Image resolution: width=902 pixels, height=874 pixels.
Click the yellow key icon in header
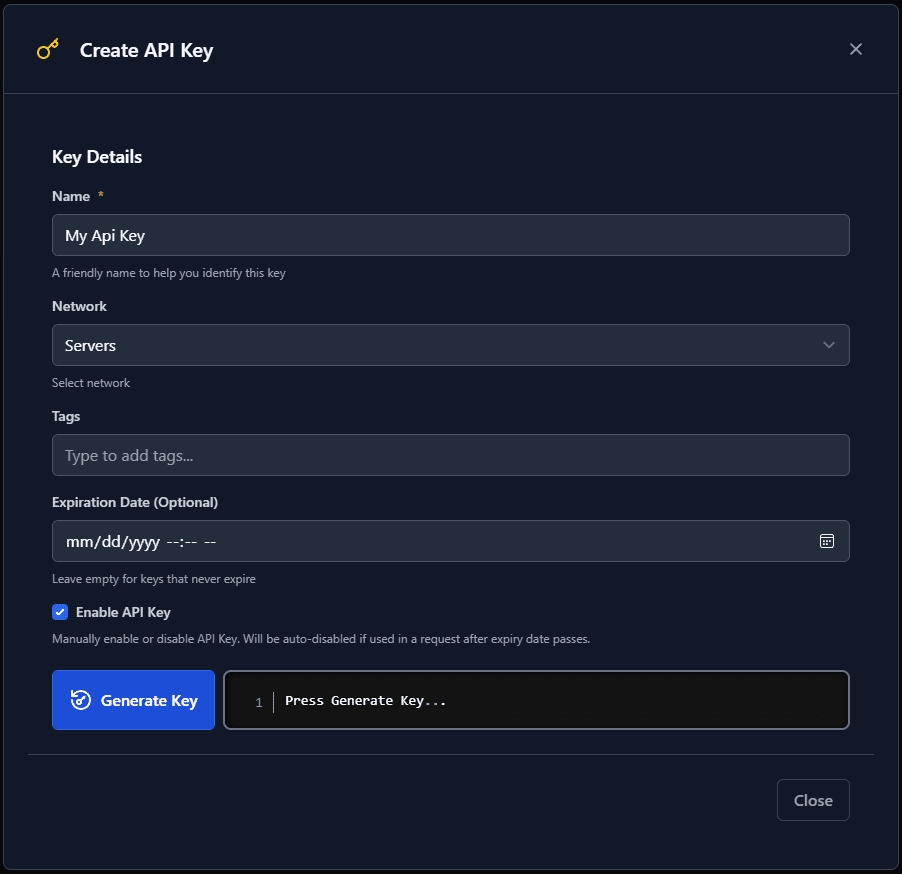(x=48, y=49)
